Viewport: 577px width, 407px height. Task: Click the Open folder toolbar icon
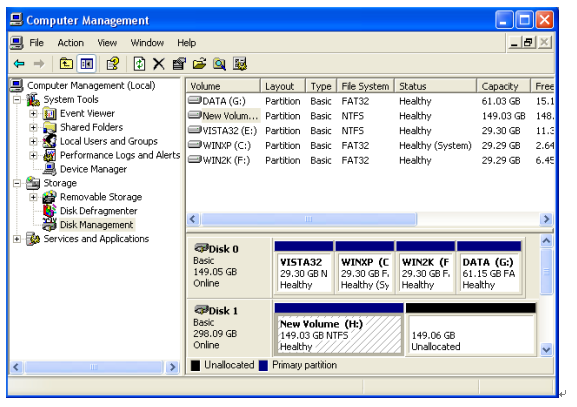pos(199,64)
